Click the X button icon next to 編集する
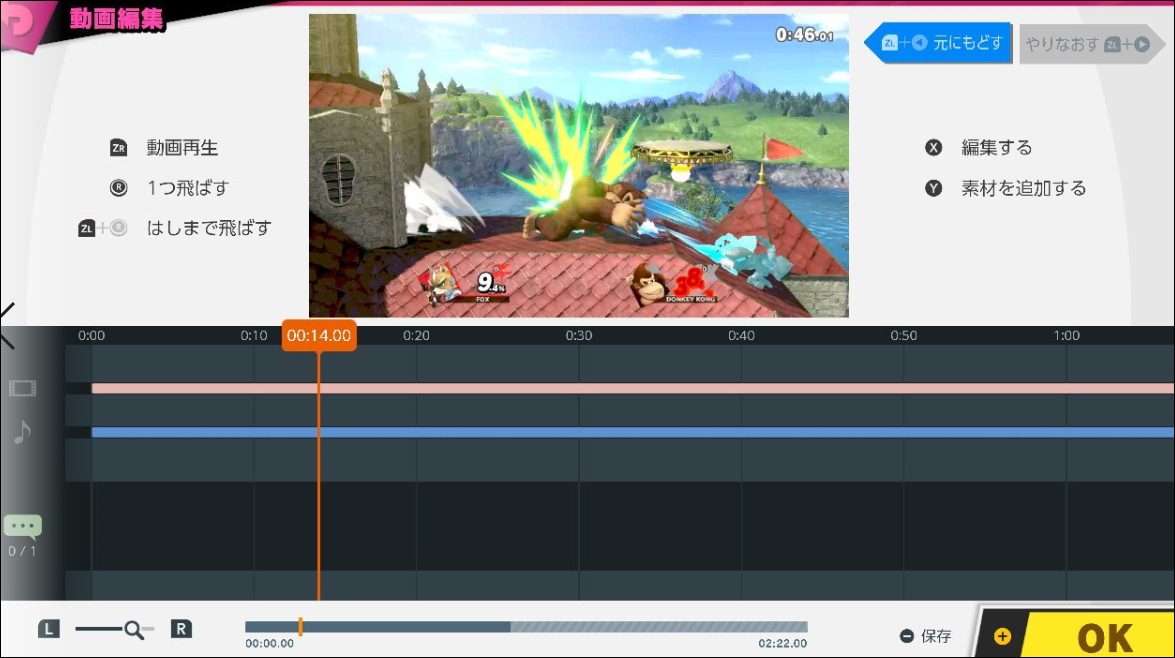The image size is (1175, 658). [933, 148]
